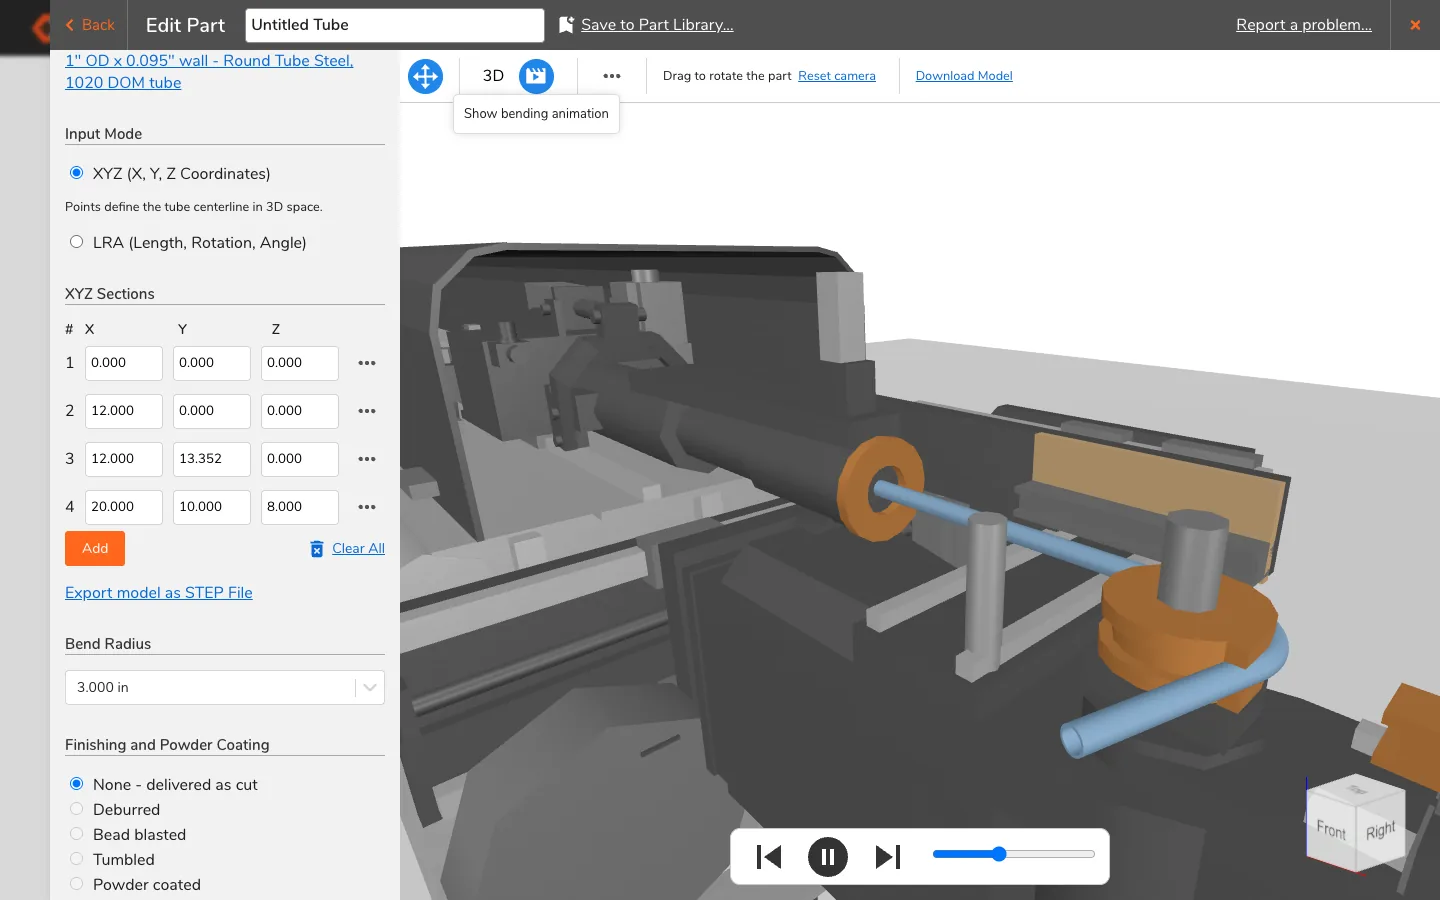Viewport: 1440px width, 900px height.
Task: Open the Round Tube Steel material link
Action: (209, 72)
